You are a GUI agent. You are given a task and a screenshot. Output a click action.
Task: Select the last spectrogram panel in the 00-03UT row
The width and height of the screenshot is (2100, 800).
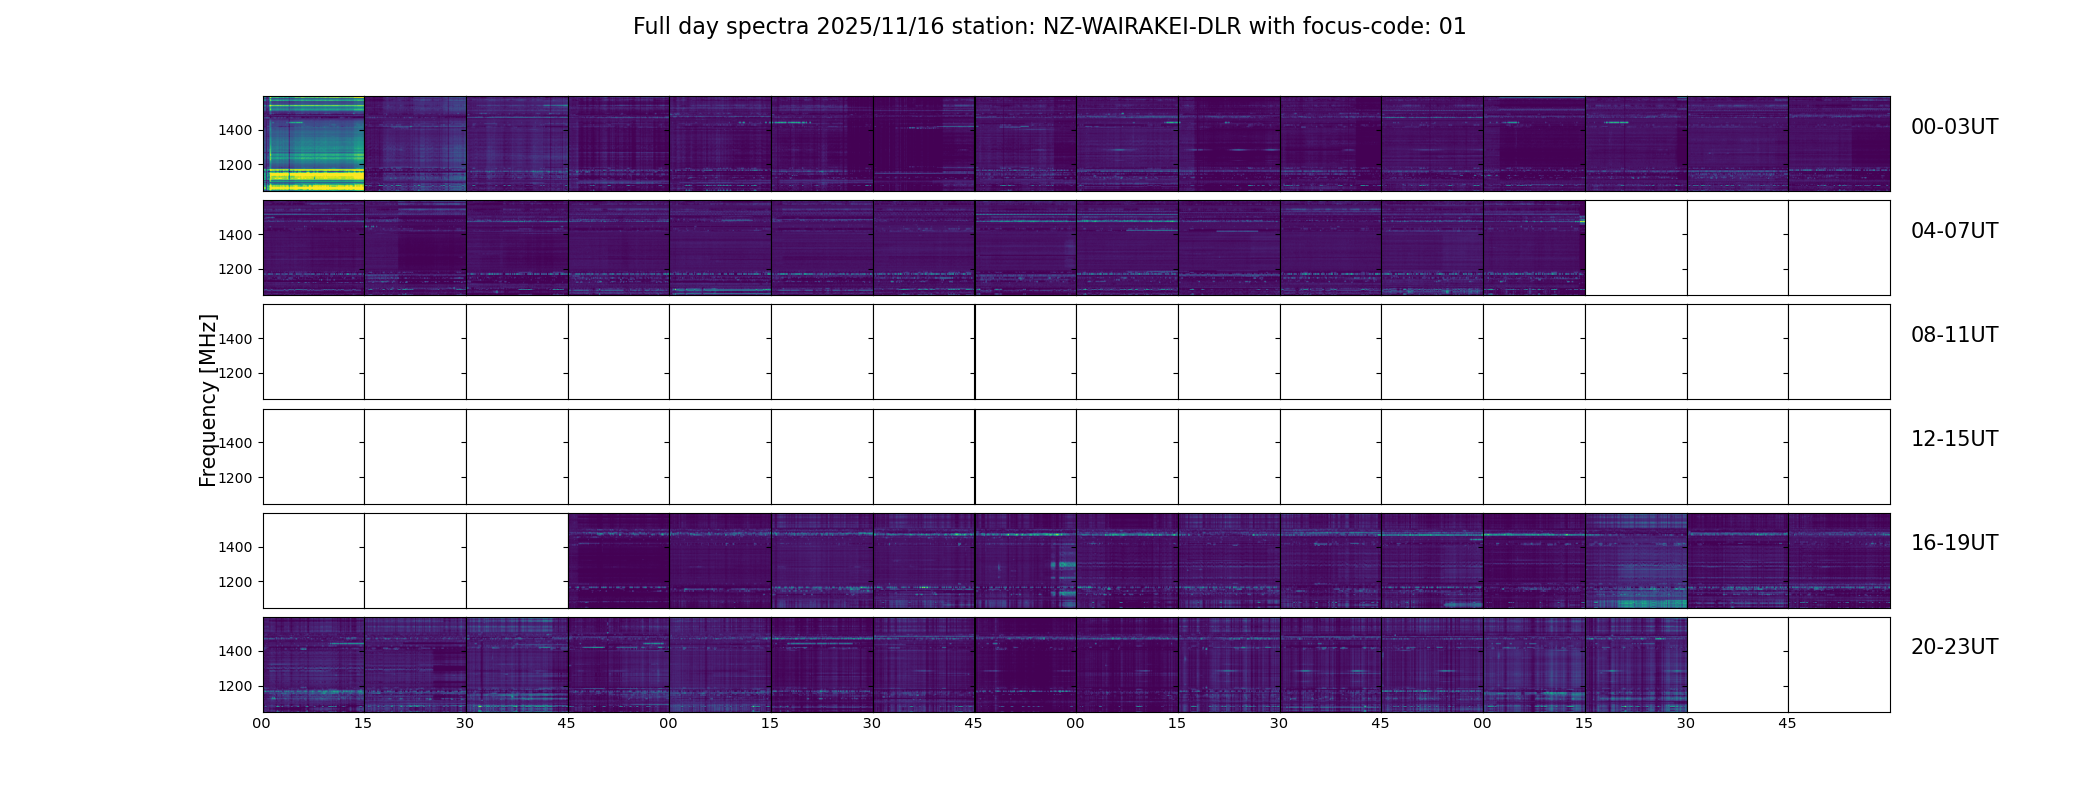[1839, 144]
